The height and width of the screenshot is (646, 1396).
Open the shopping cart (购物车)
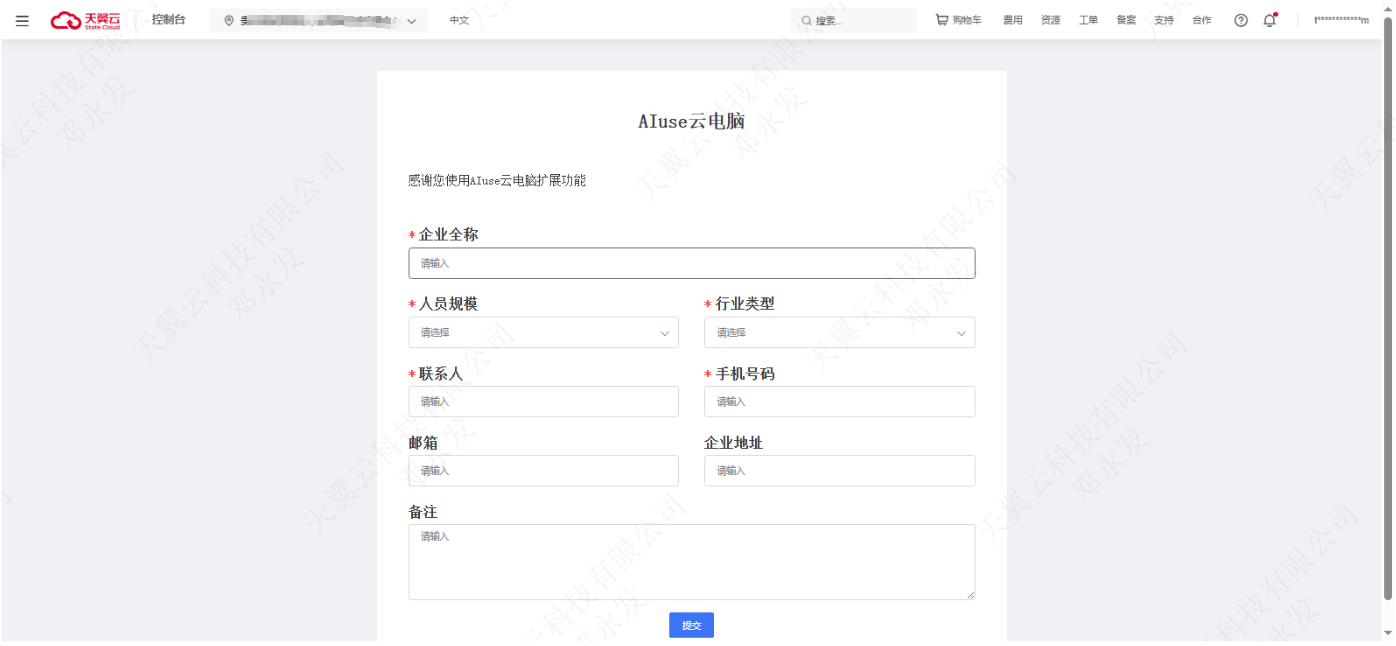tap(958, 20)
